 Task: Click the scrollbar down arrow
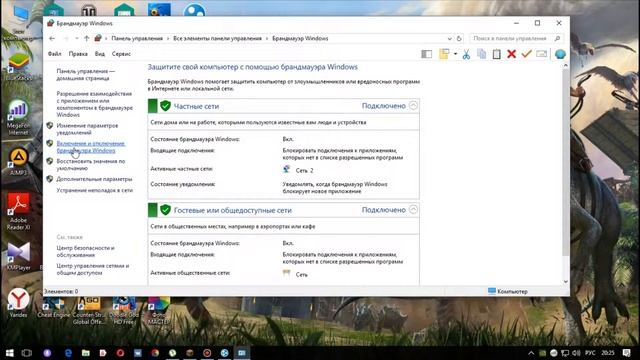[565, 281]
